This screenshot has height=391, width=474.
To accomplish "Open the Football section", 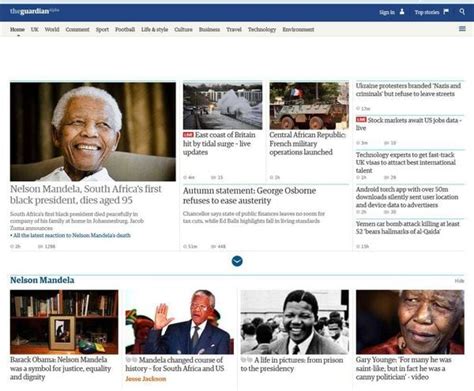I will tap(125, 29).
